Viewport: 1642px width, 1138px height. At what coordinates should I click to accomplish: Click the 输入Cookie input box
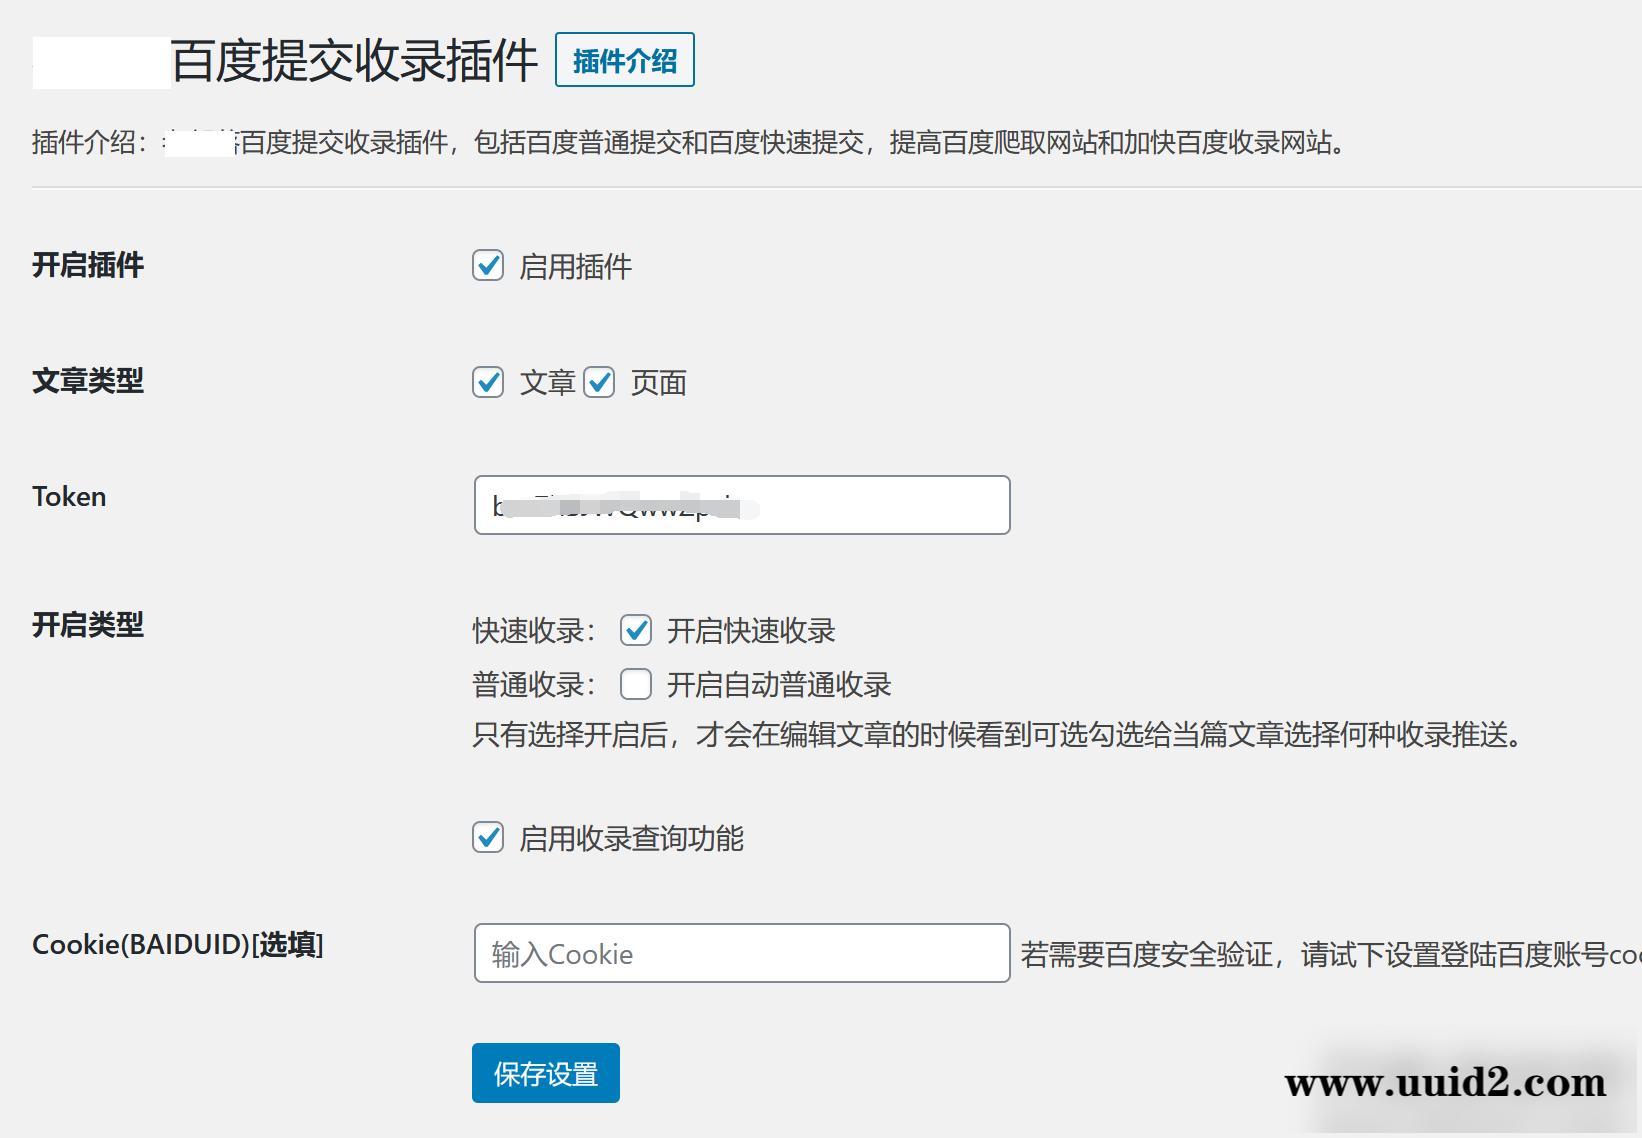740,954
